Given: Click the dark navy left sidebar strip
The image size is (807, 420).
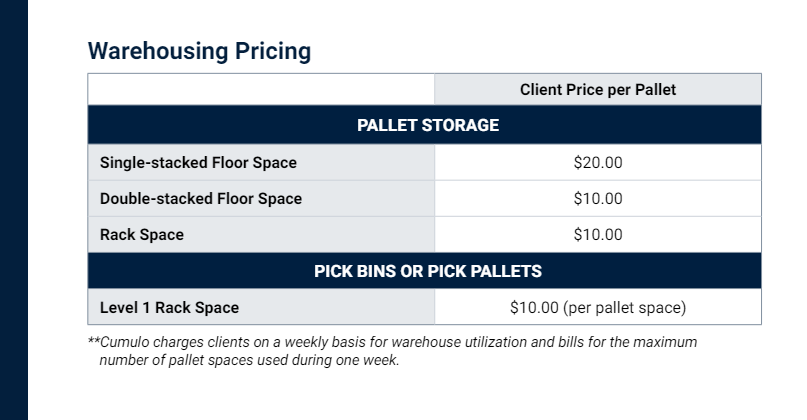Looking at the screenshot, I should point(14,210).
